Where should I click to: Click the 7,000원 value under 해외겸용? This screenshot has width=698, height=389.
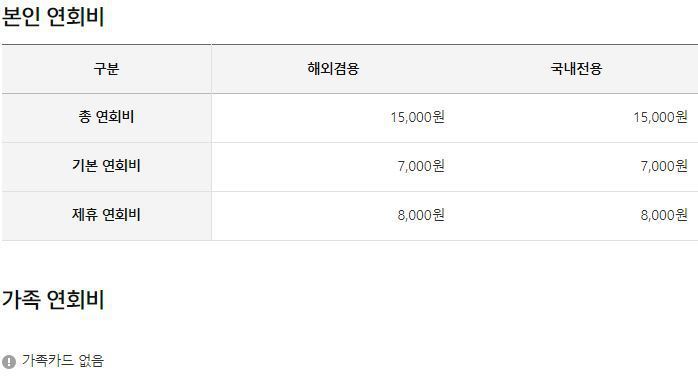click(x=421, y=166)
